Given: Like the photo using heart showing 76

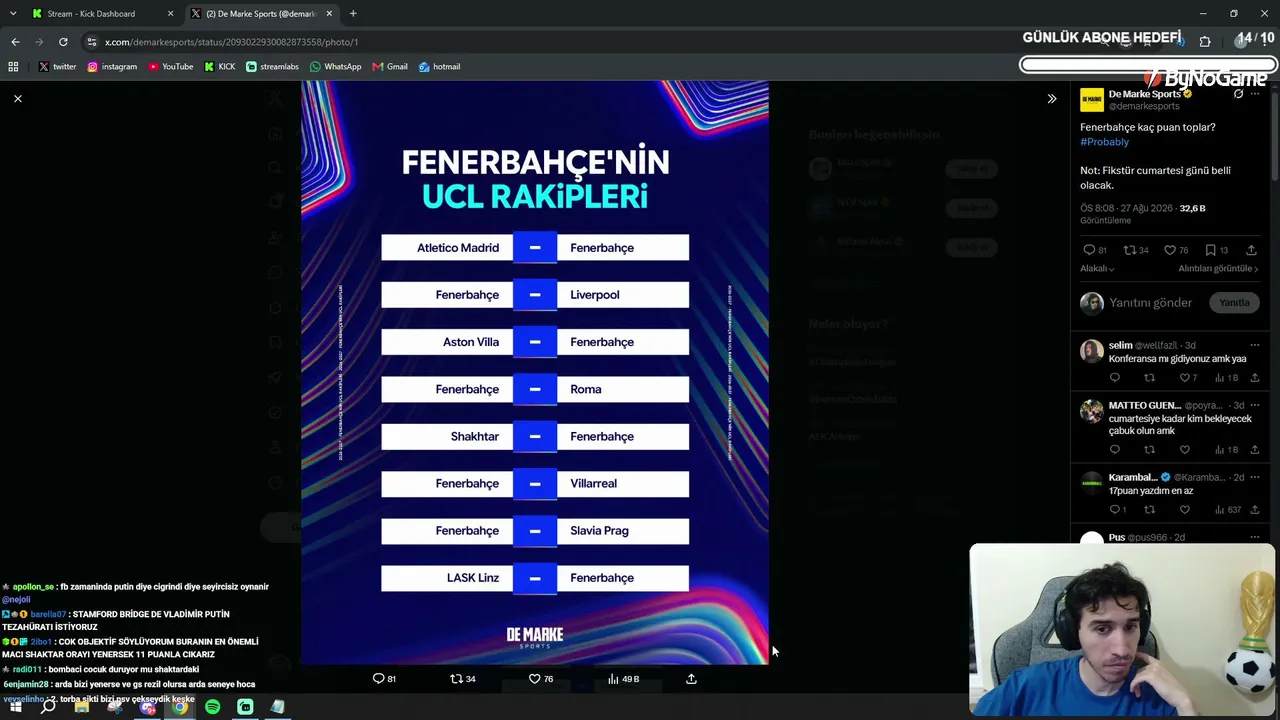Looking at the screenshot, I should click(534, 679).
